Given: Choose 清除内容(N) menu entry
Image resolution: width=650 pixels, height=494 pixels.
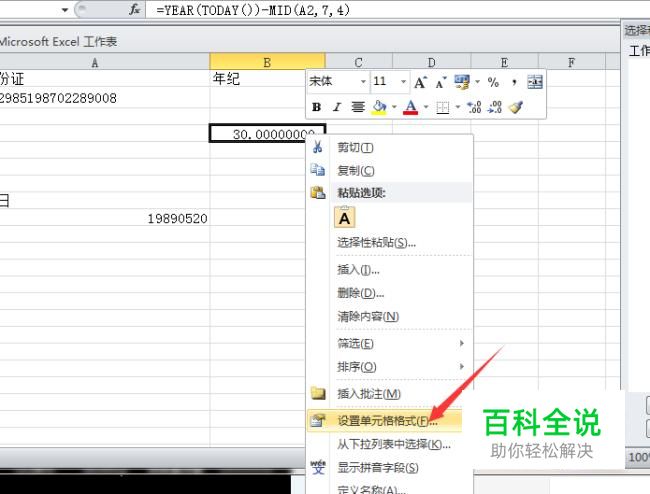Looking at the screenshot, I should pyautogui.click(x=390, y=316).
